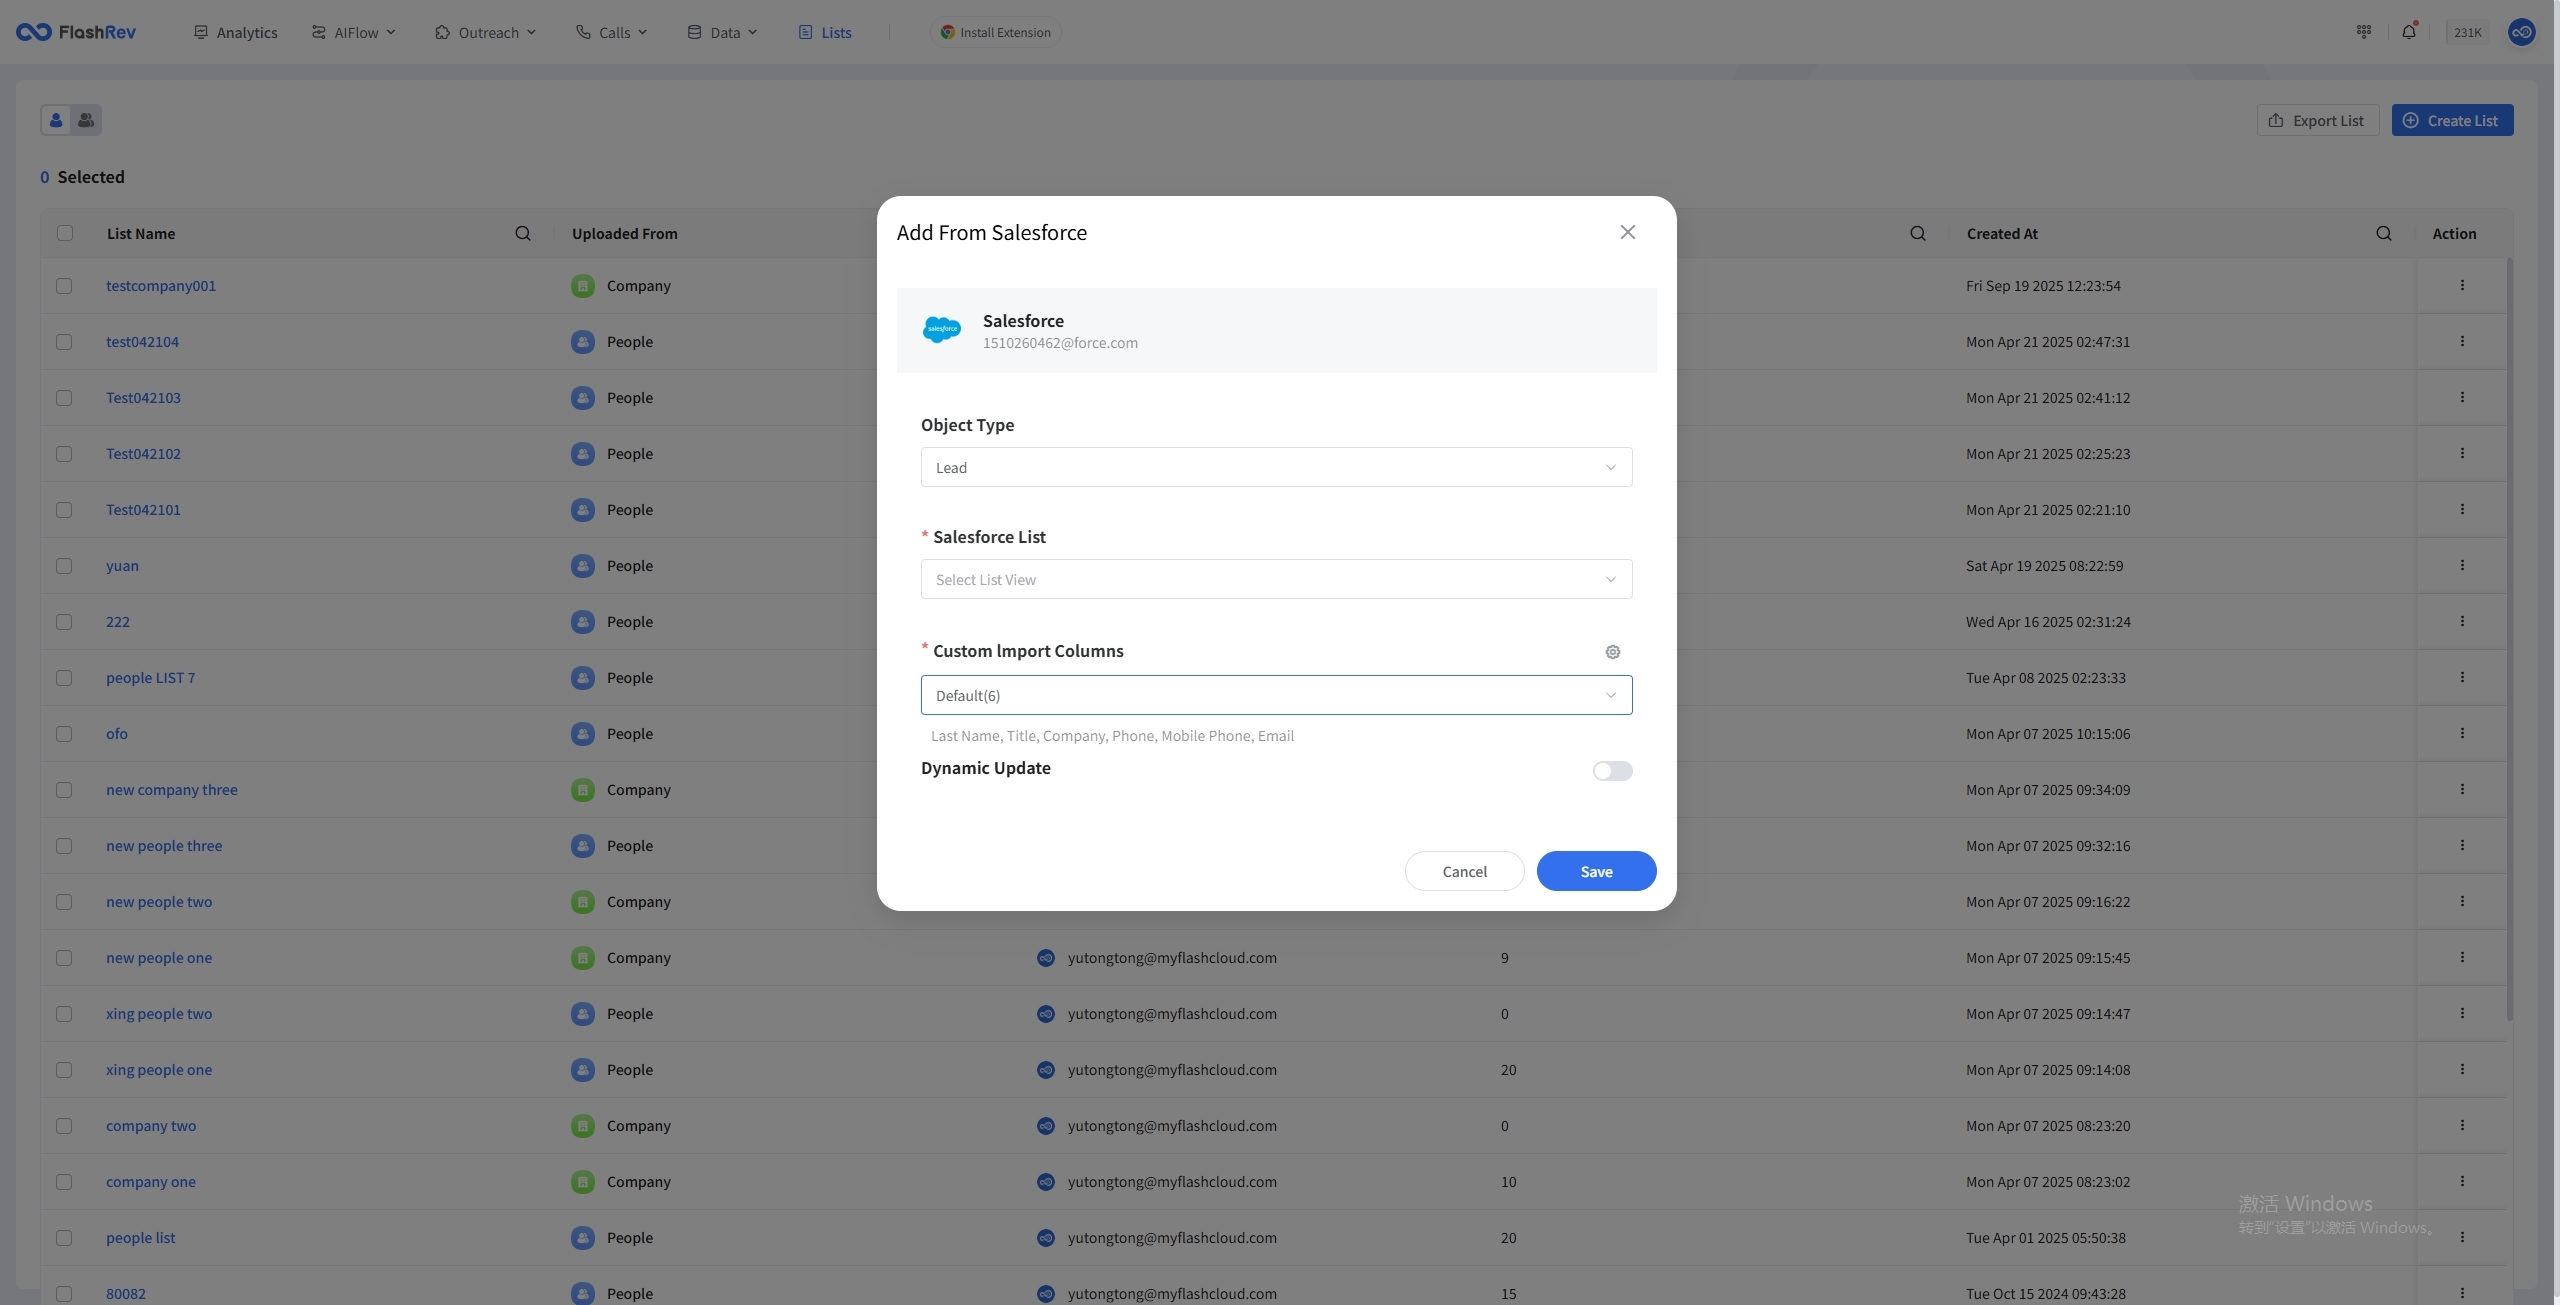2560x1305 pixels.
Task: Open Custom Import Columns gear settings
Action: click(1612, 652)
